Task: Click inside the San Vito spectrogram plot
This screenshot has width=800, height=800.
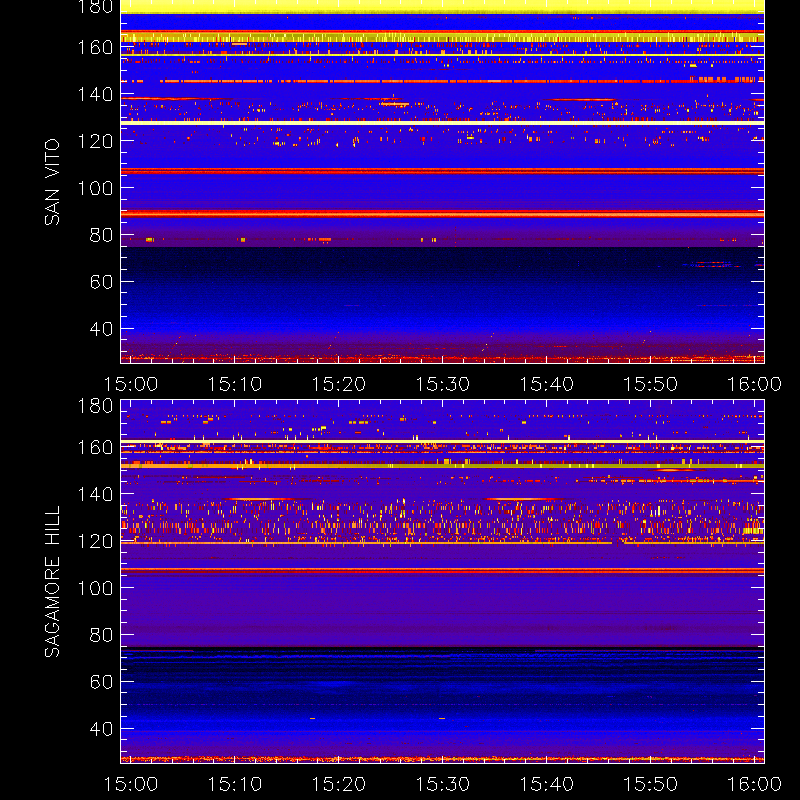Action: tap(442, 182)
